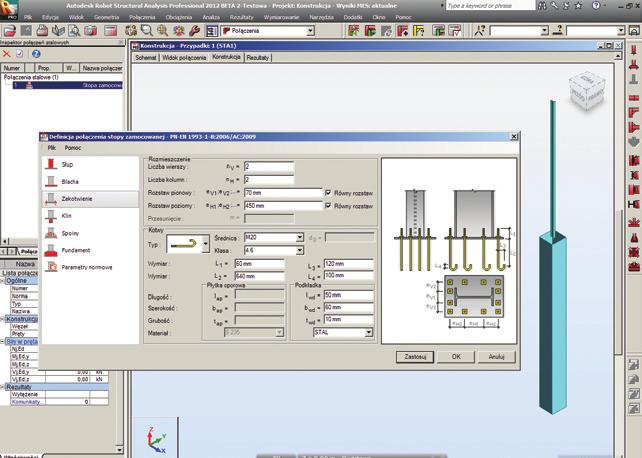Open the Plik menu in main menu bar
Screen dimensions: 642x458
(28, 17)
